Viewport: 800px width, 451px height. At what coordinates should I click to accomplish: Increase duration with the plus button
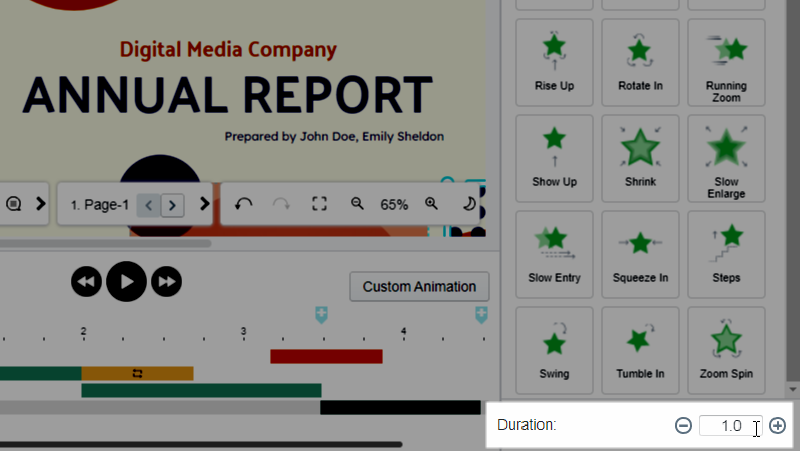[x=778, y=426]
